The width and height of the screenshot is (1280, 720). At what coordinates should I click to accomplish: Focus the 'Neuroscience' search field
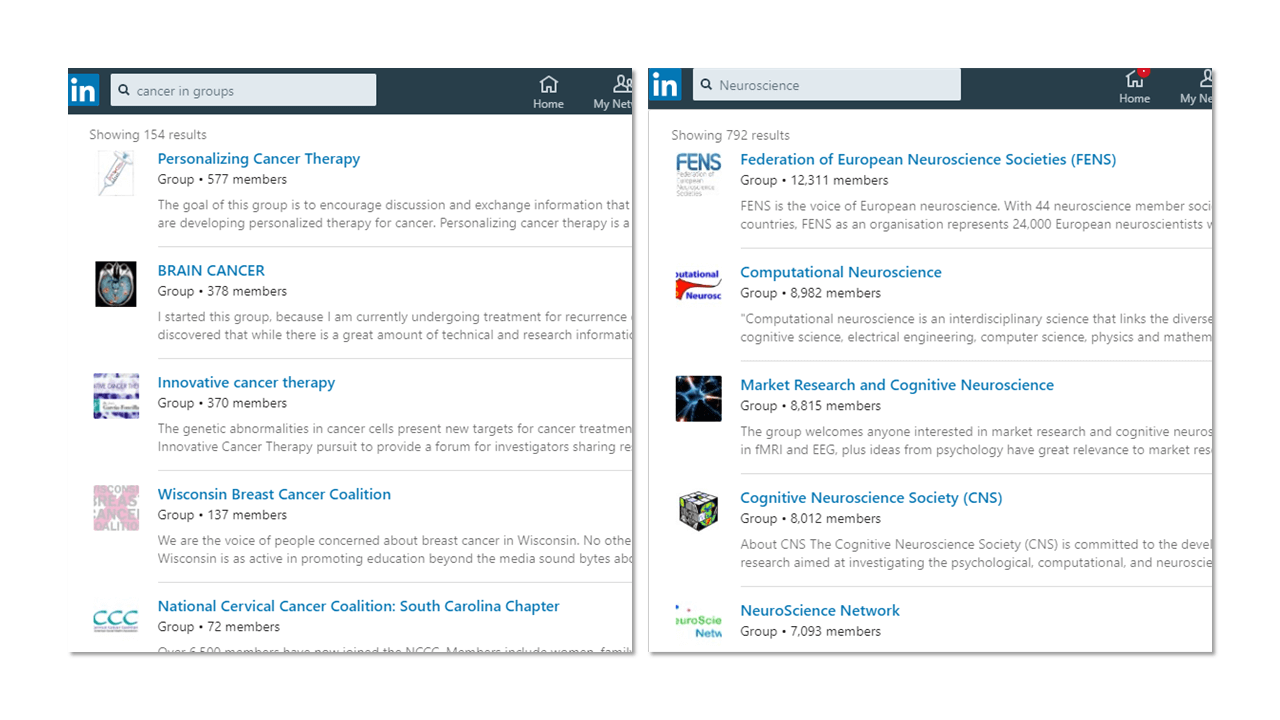pyautogui.click(x=835, y=85)
